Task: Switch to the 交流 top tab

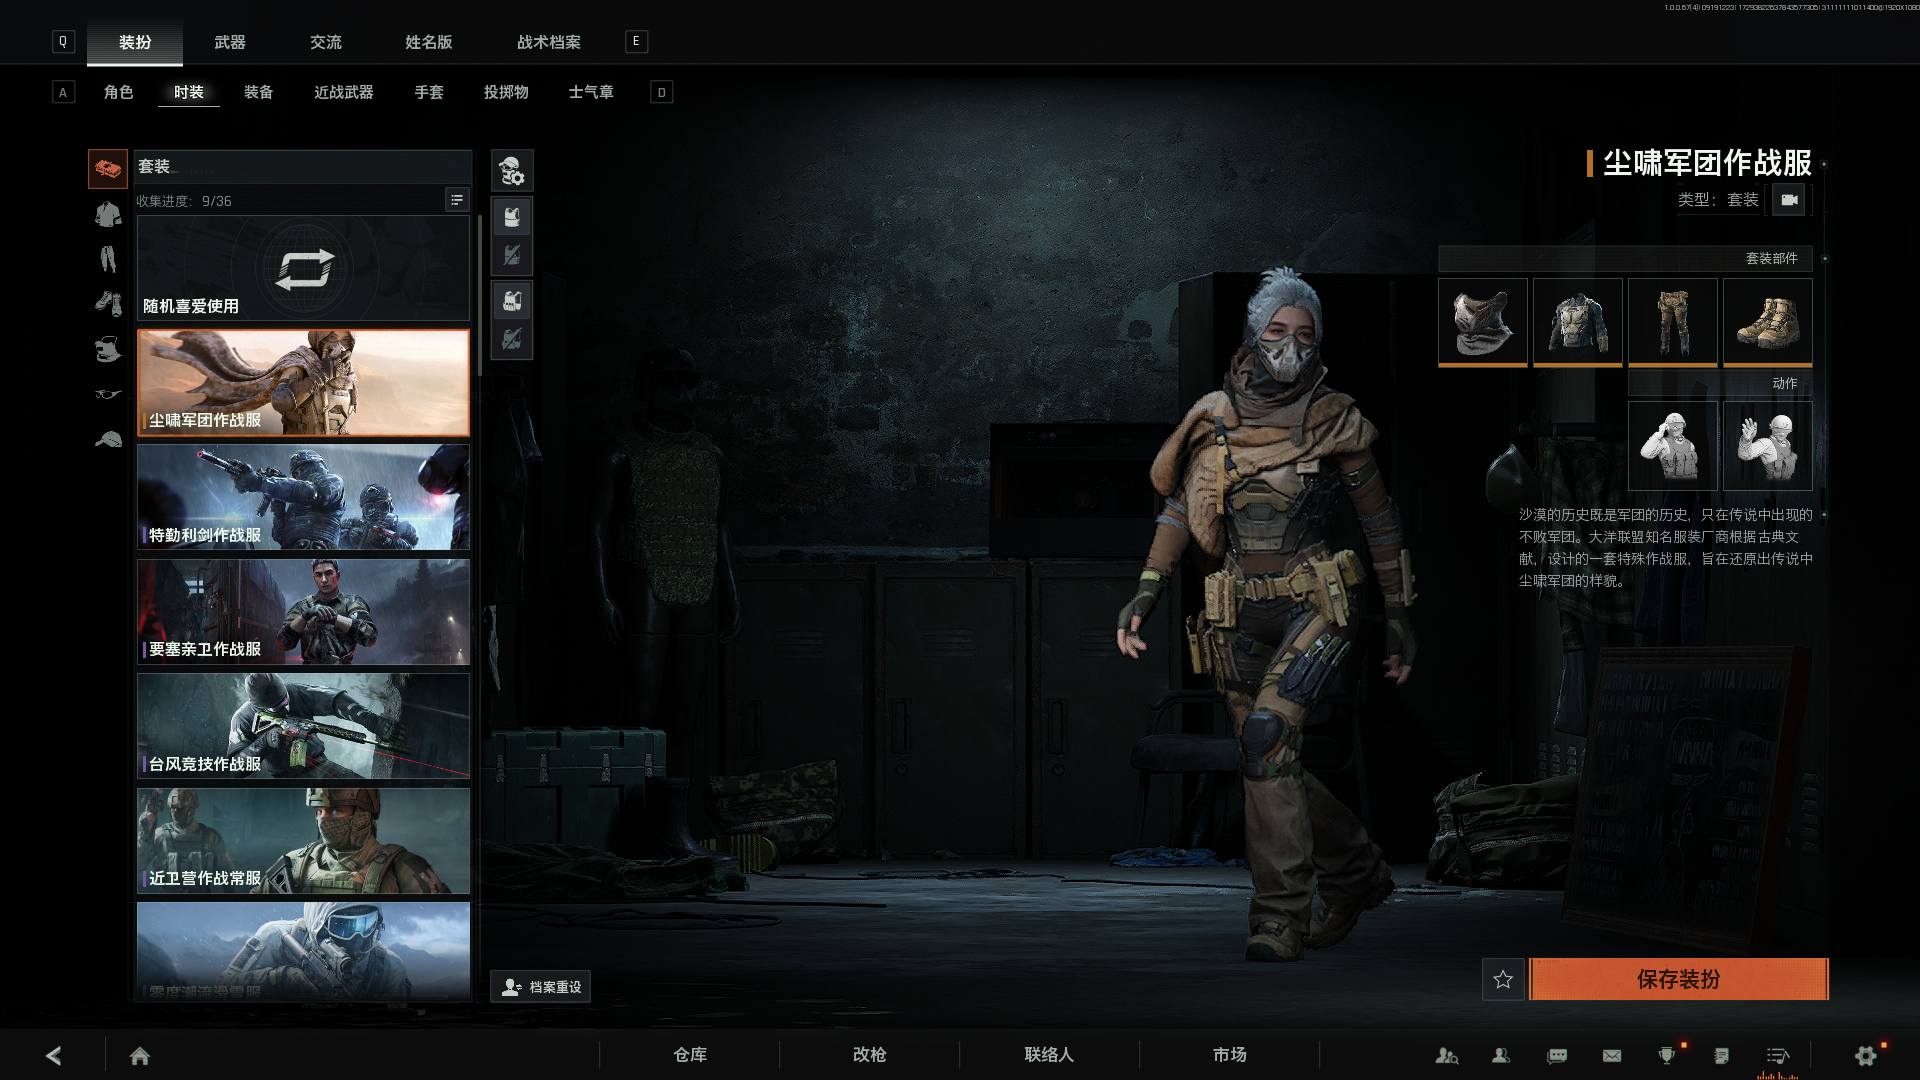Action: (x=326, y=42)
